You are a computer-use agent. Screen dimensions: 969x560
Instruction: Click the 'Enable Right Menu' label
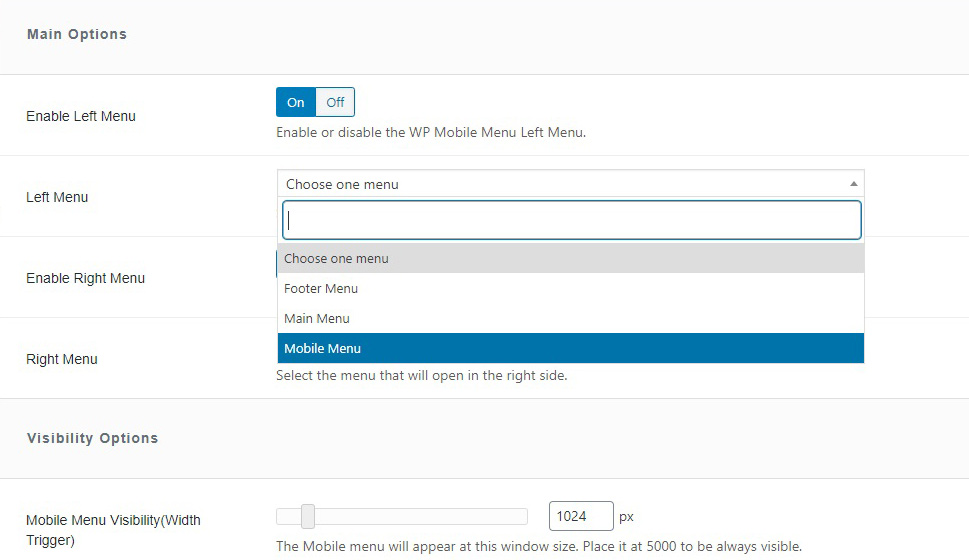[85, 278]
